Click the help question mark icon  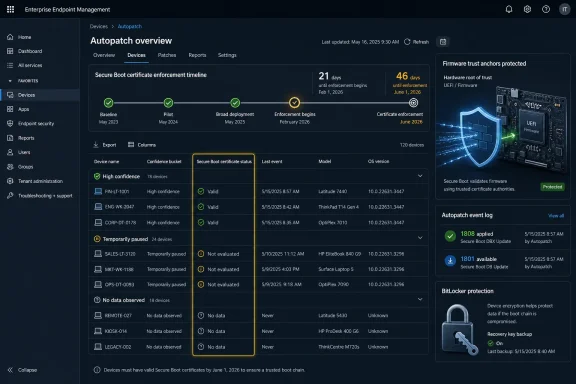tap(546, 9)
